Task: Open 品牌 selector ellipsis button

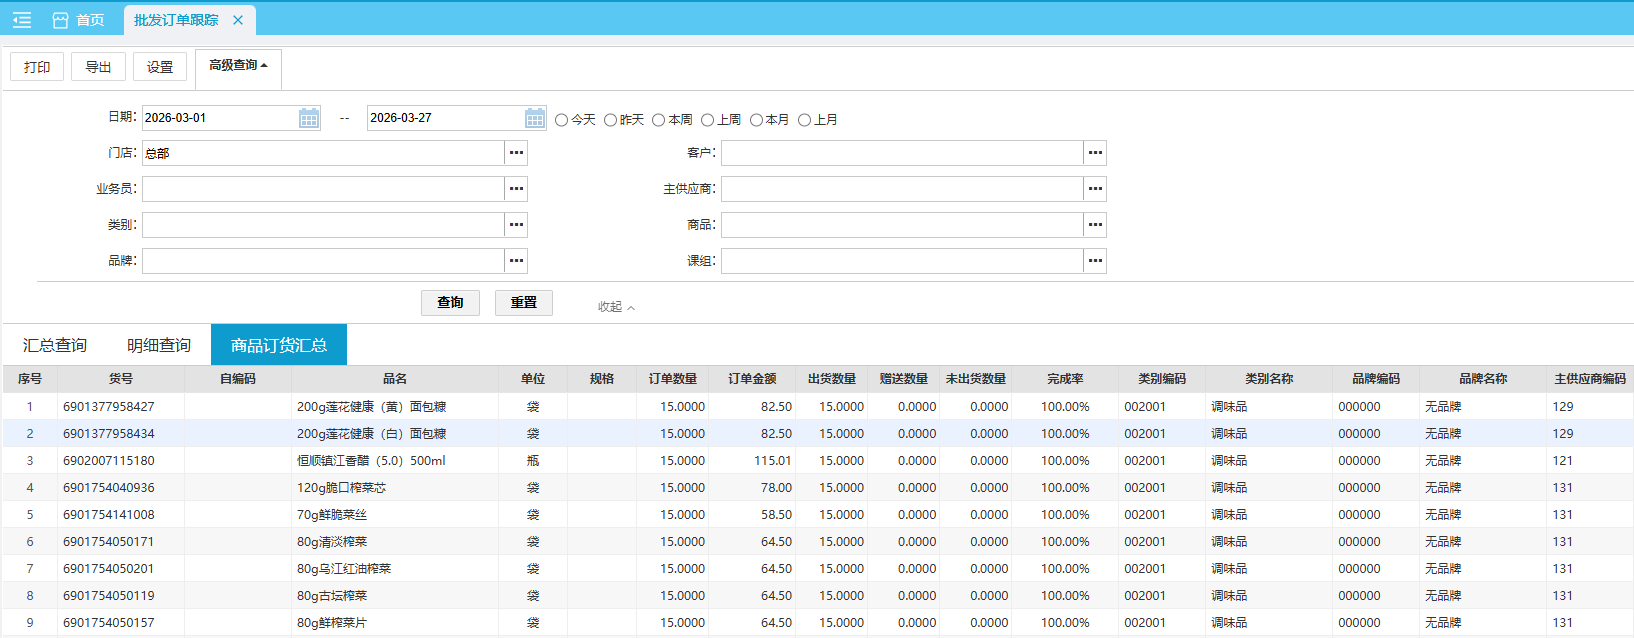Action: click(516, 261)
